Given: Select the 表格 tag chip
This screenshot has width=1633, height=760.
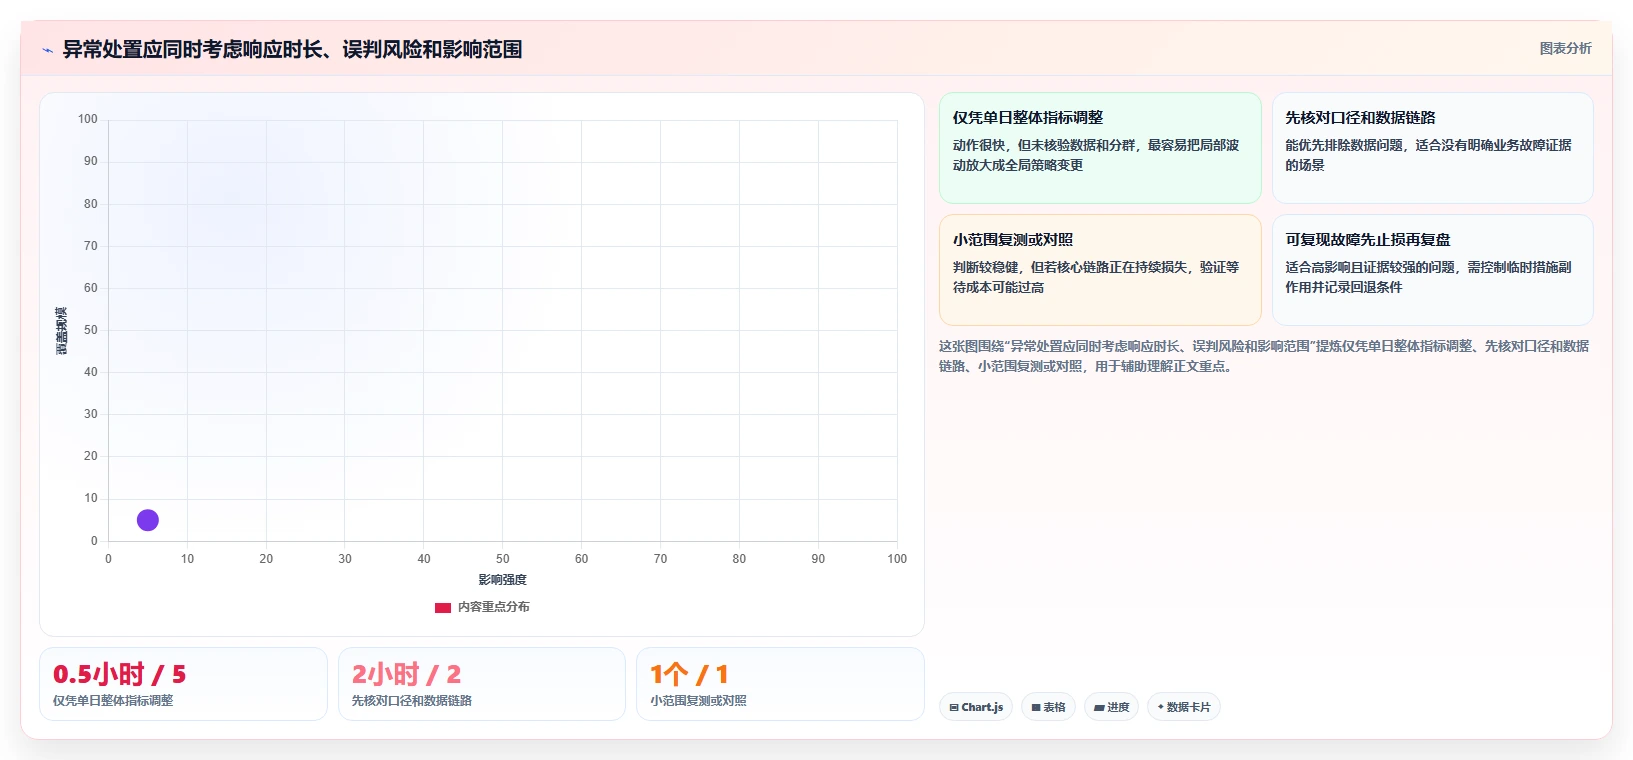Looking at the screenshot, I should (x=1048, y=707).
